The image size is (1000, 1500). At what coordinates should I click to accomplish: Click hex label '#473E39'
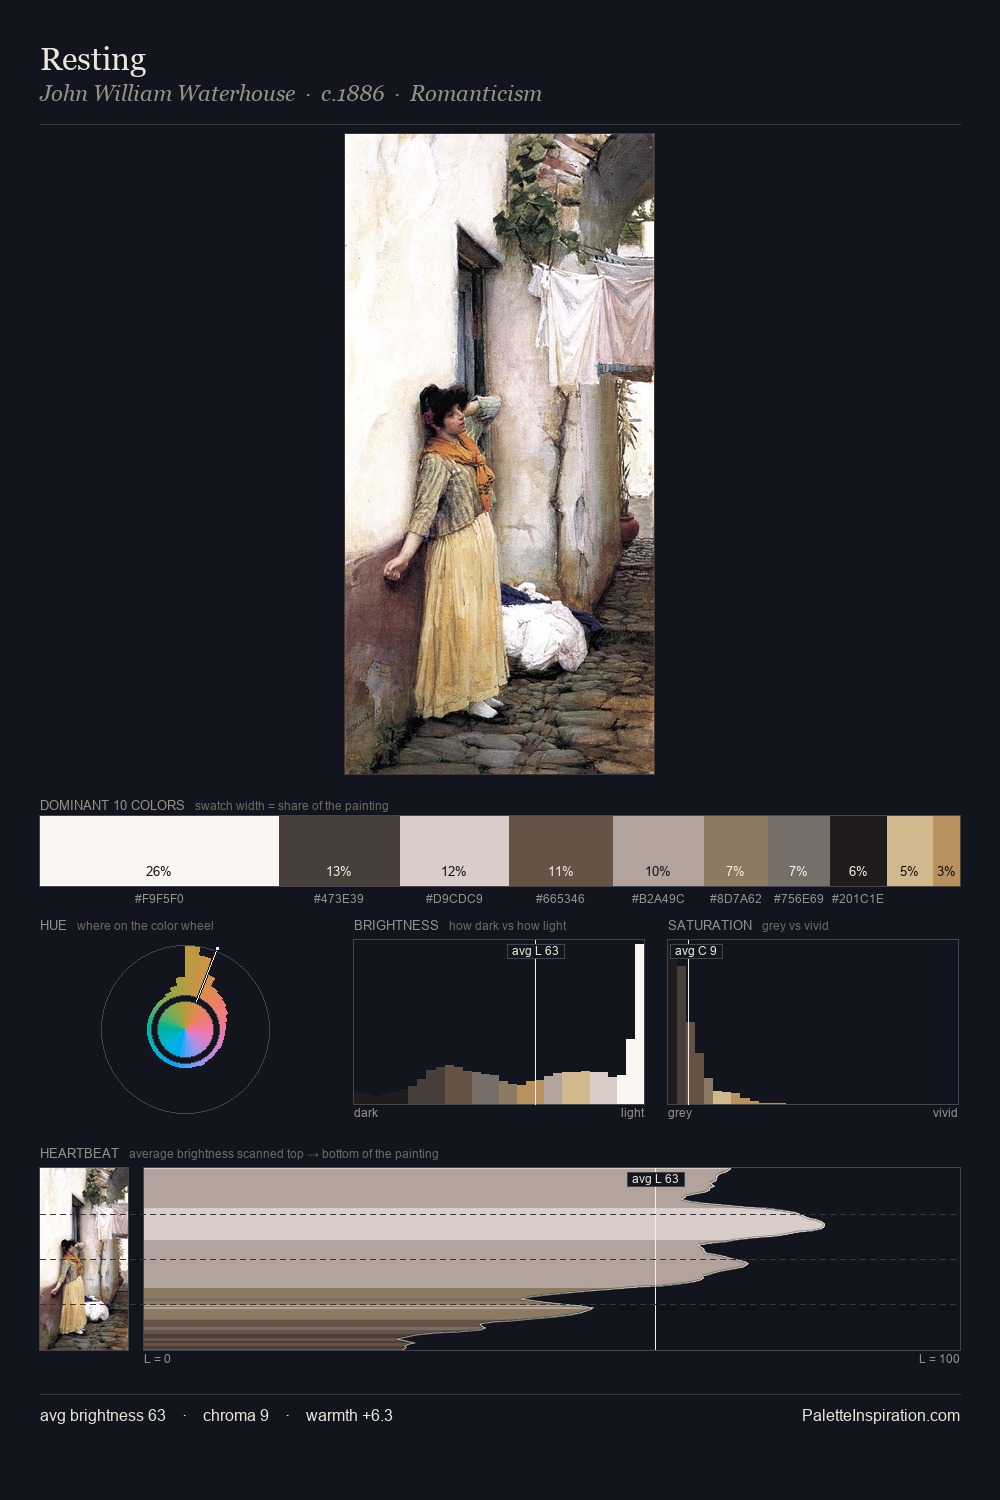tap(339, 899)
